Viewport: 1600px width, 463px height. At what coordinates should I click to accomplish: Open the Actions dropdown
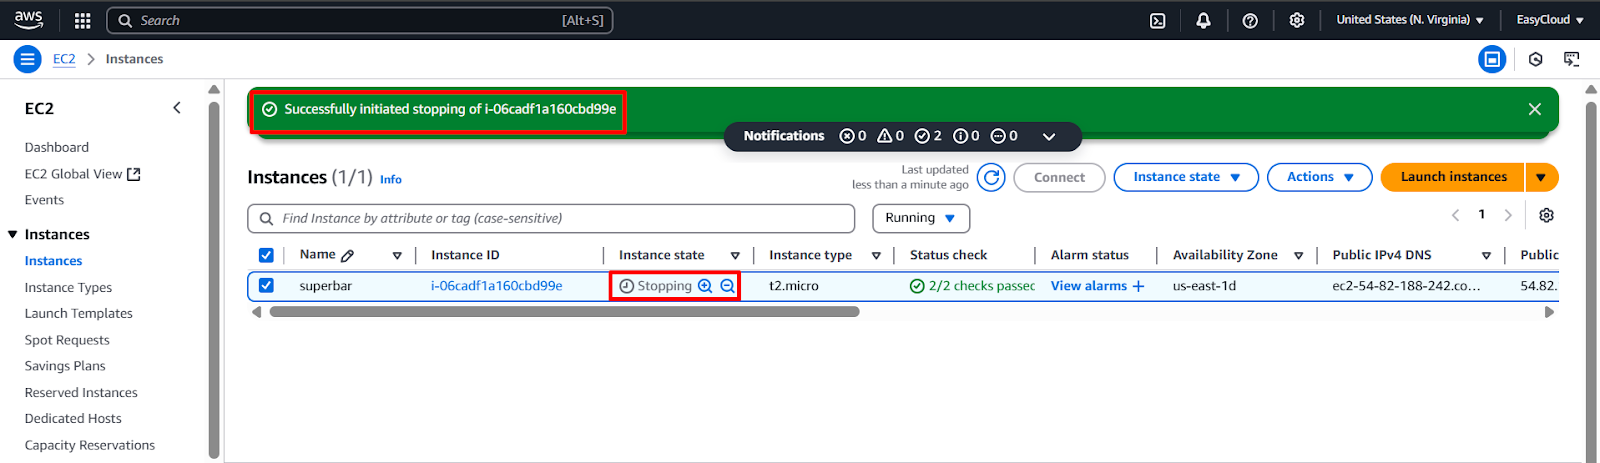pos(1319,177)
